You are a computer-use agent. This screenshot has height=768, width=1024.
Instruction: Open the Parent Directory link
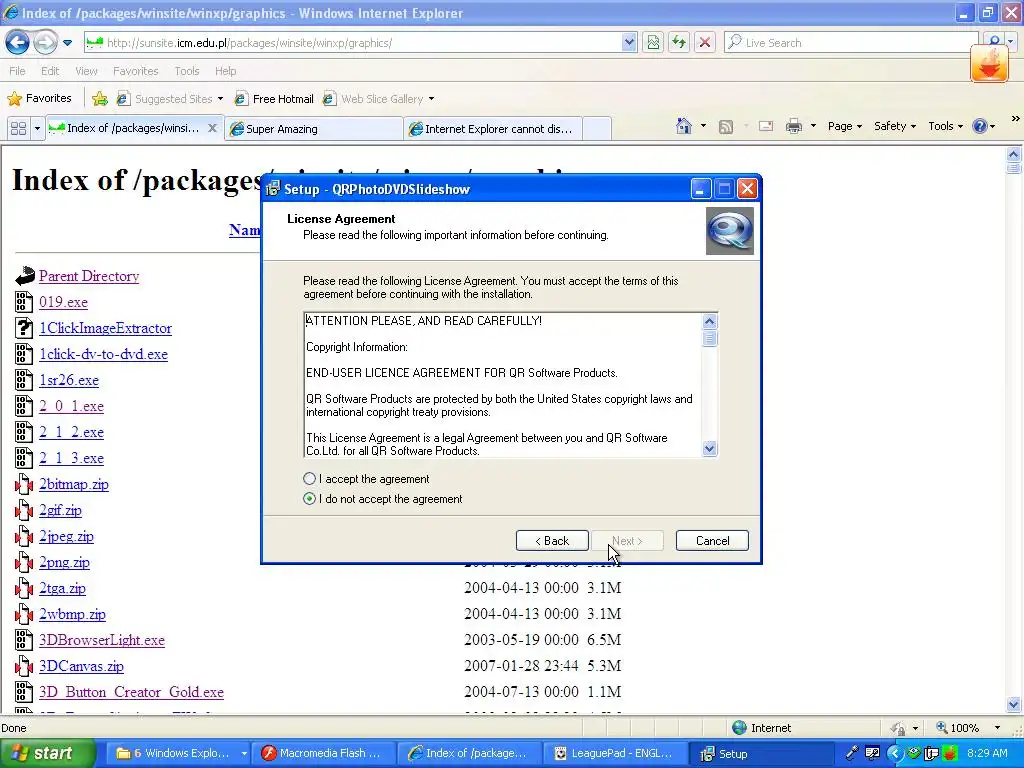[89, 276]
